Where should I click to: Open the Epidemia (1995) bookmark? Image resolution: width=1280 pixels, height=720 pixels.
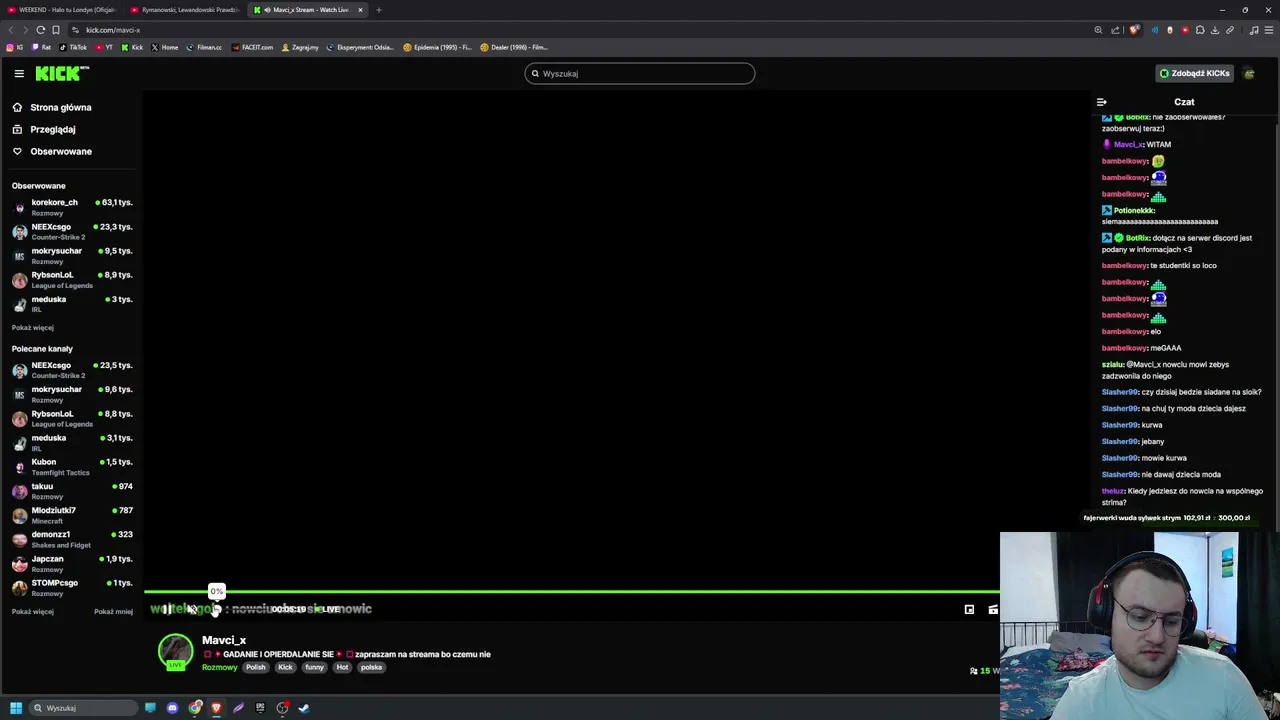pos(437,47)
